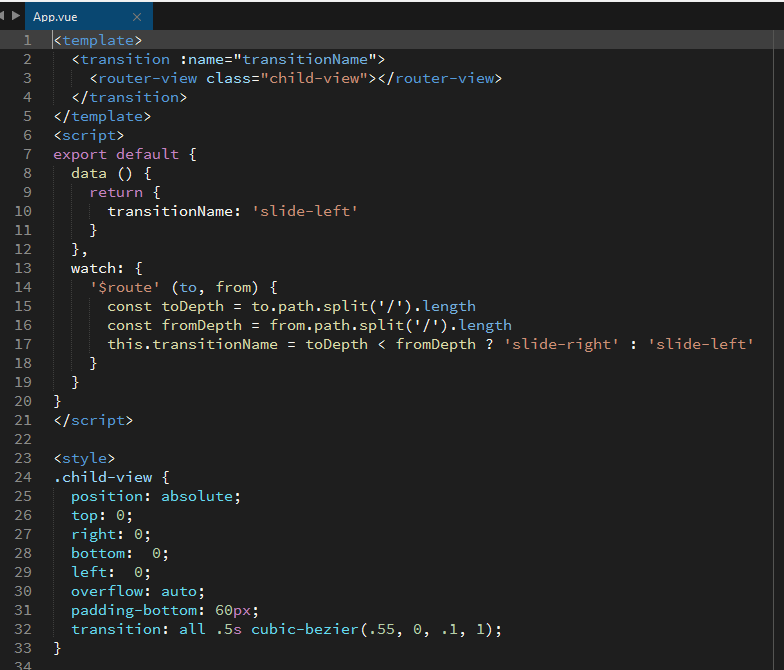The height and width of the screenshot is (670, 784).
Task: Click line number 13 in the gutter
Action: (x=23, y=268)
